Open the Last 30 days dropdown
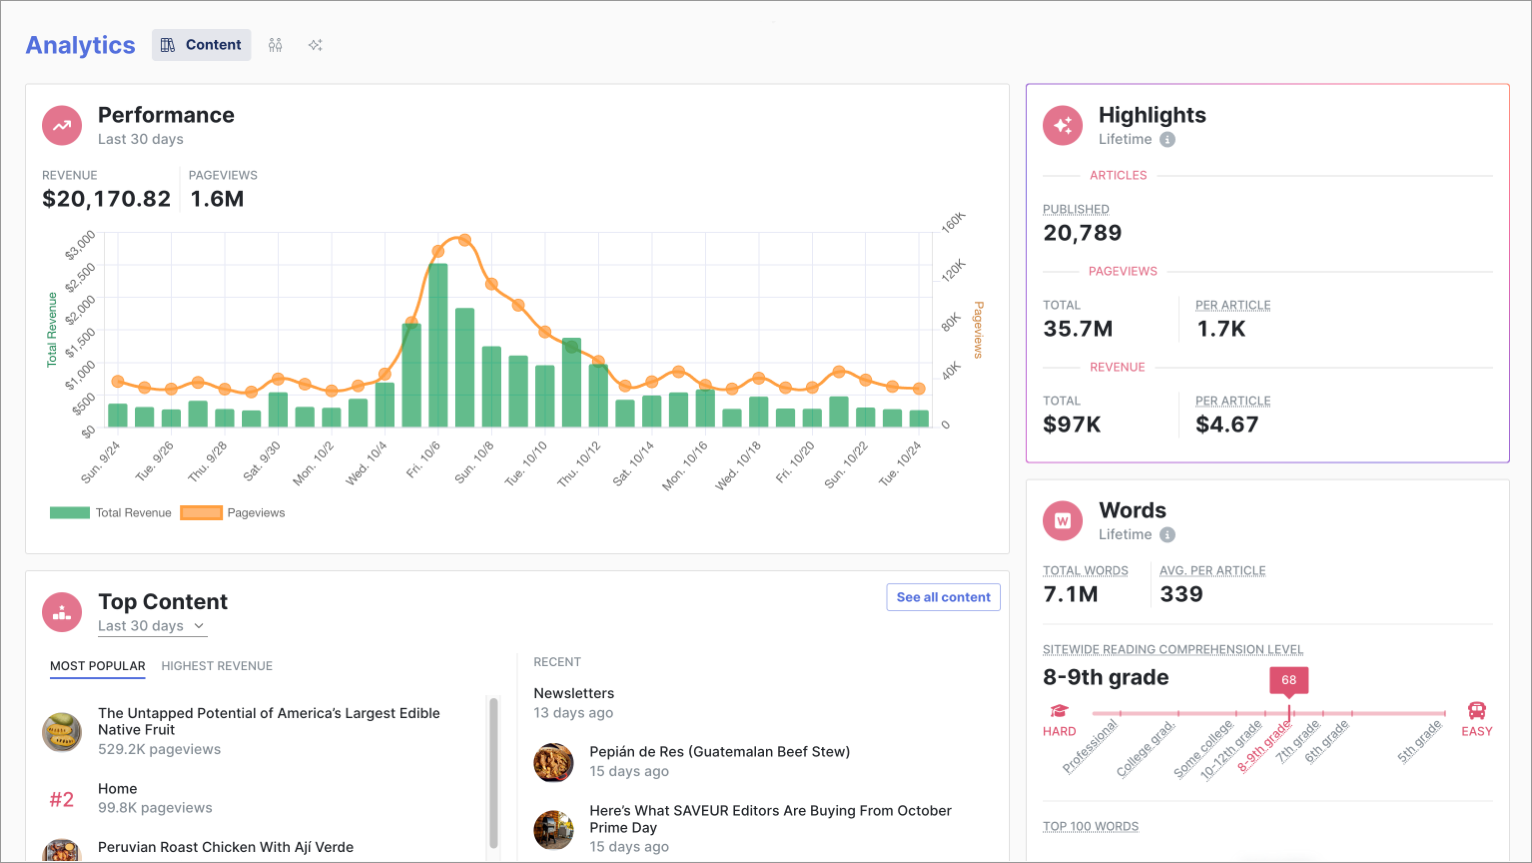The width and height of the screenshot is (1532, 863). point(151,626)
